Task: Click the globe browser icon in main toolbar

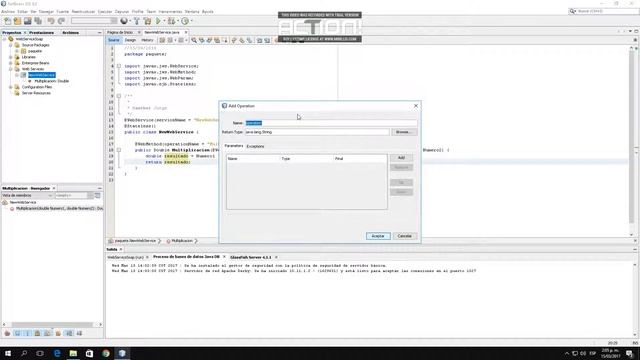Action: [124, 21]
